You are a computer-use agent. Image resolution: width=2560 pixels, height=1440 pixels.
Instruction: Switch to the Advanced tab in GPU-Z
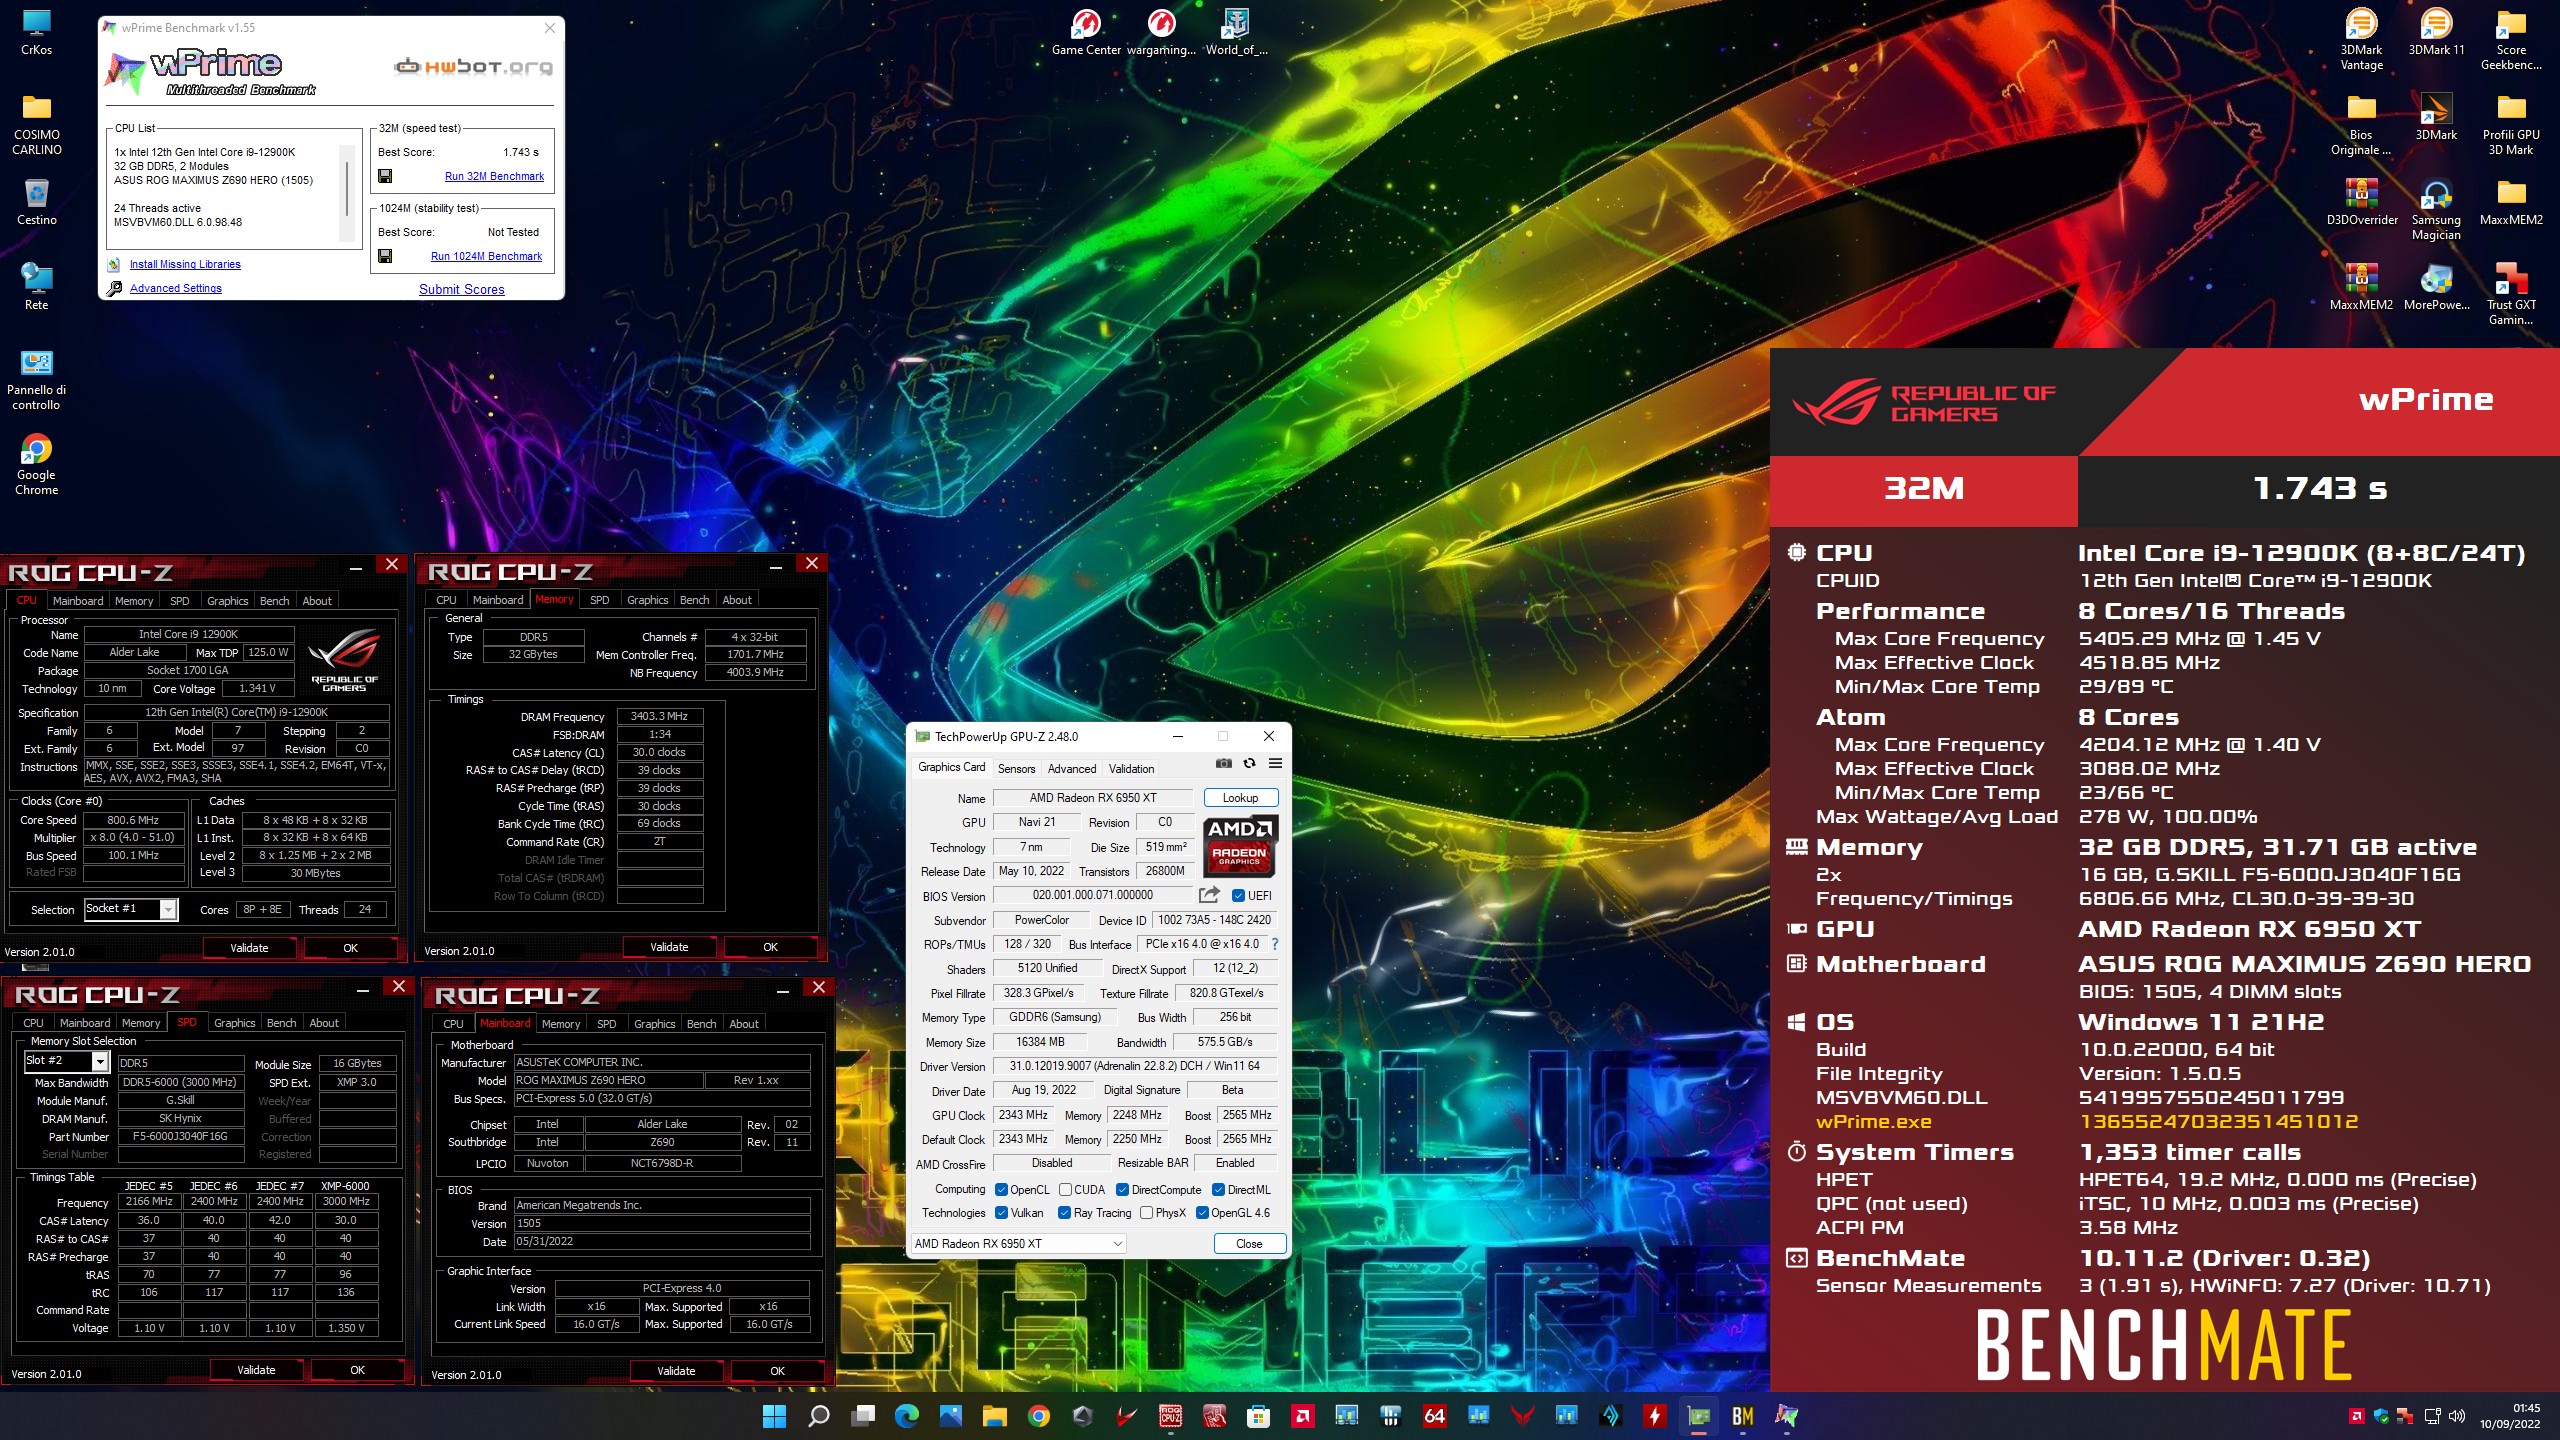(x=1072, y=769)
